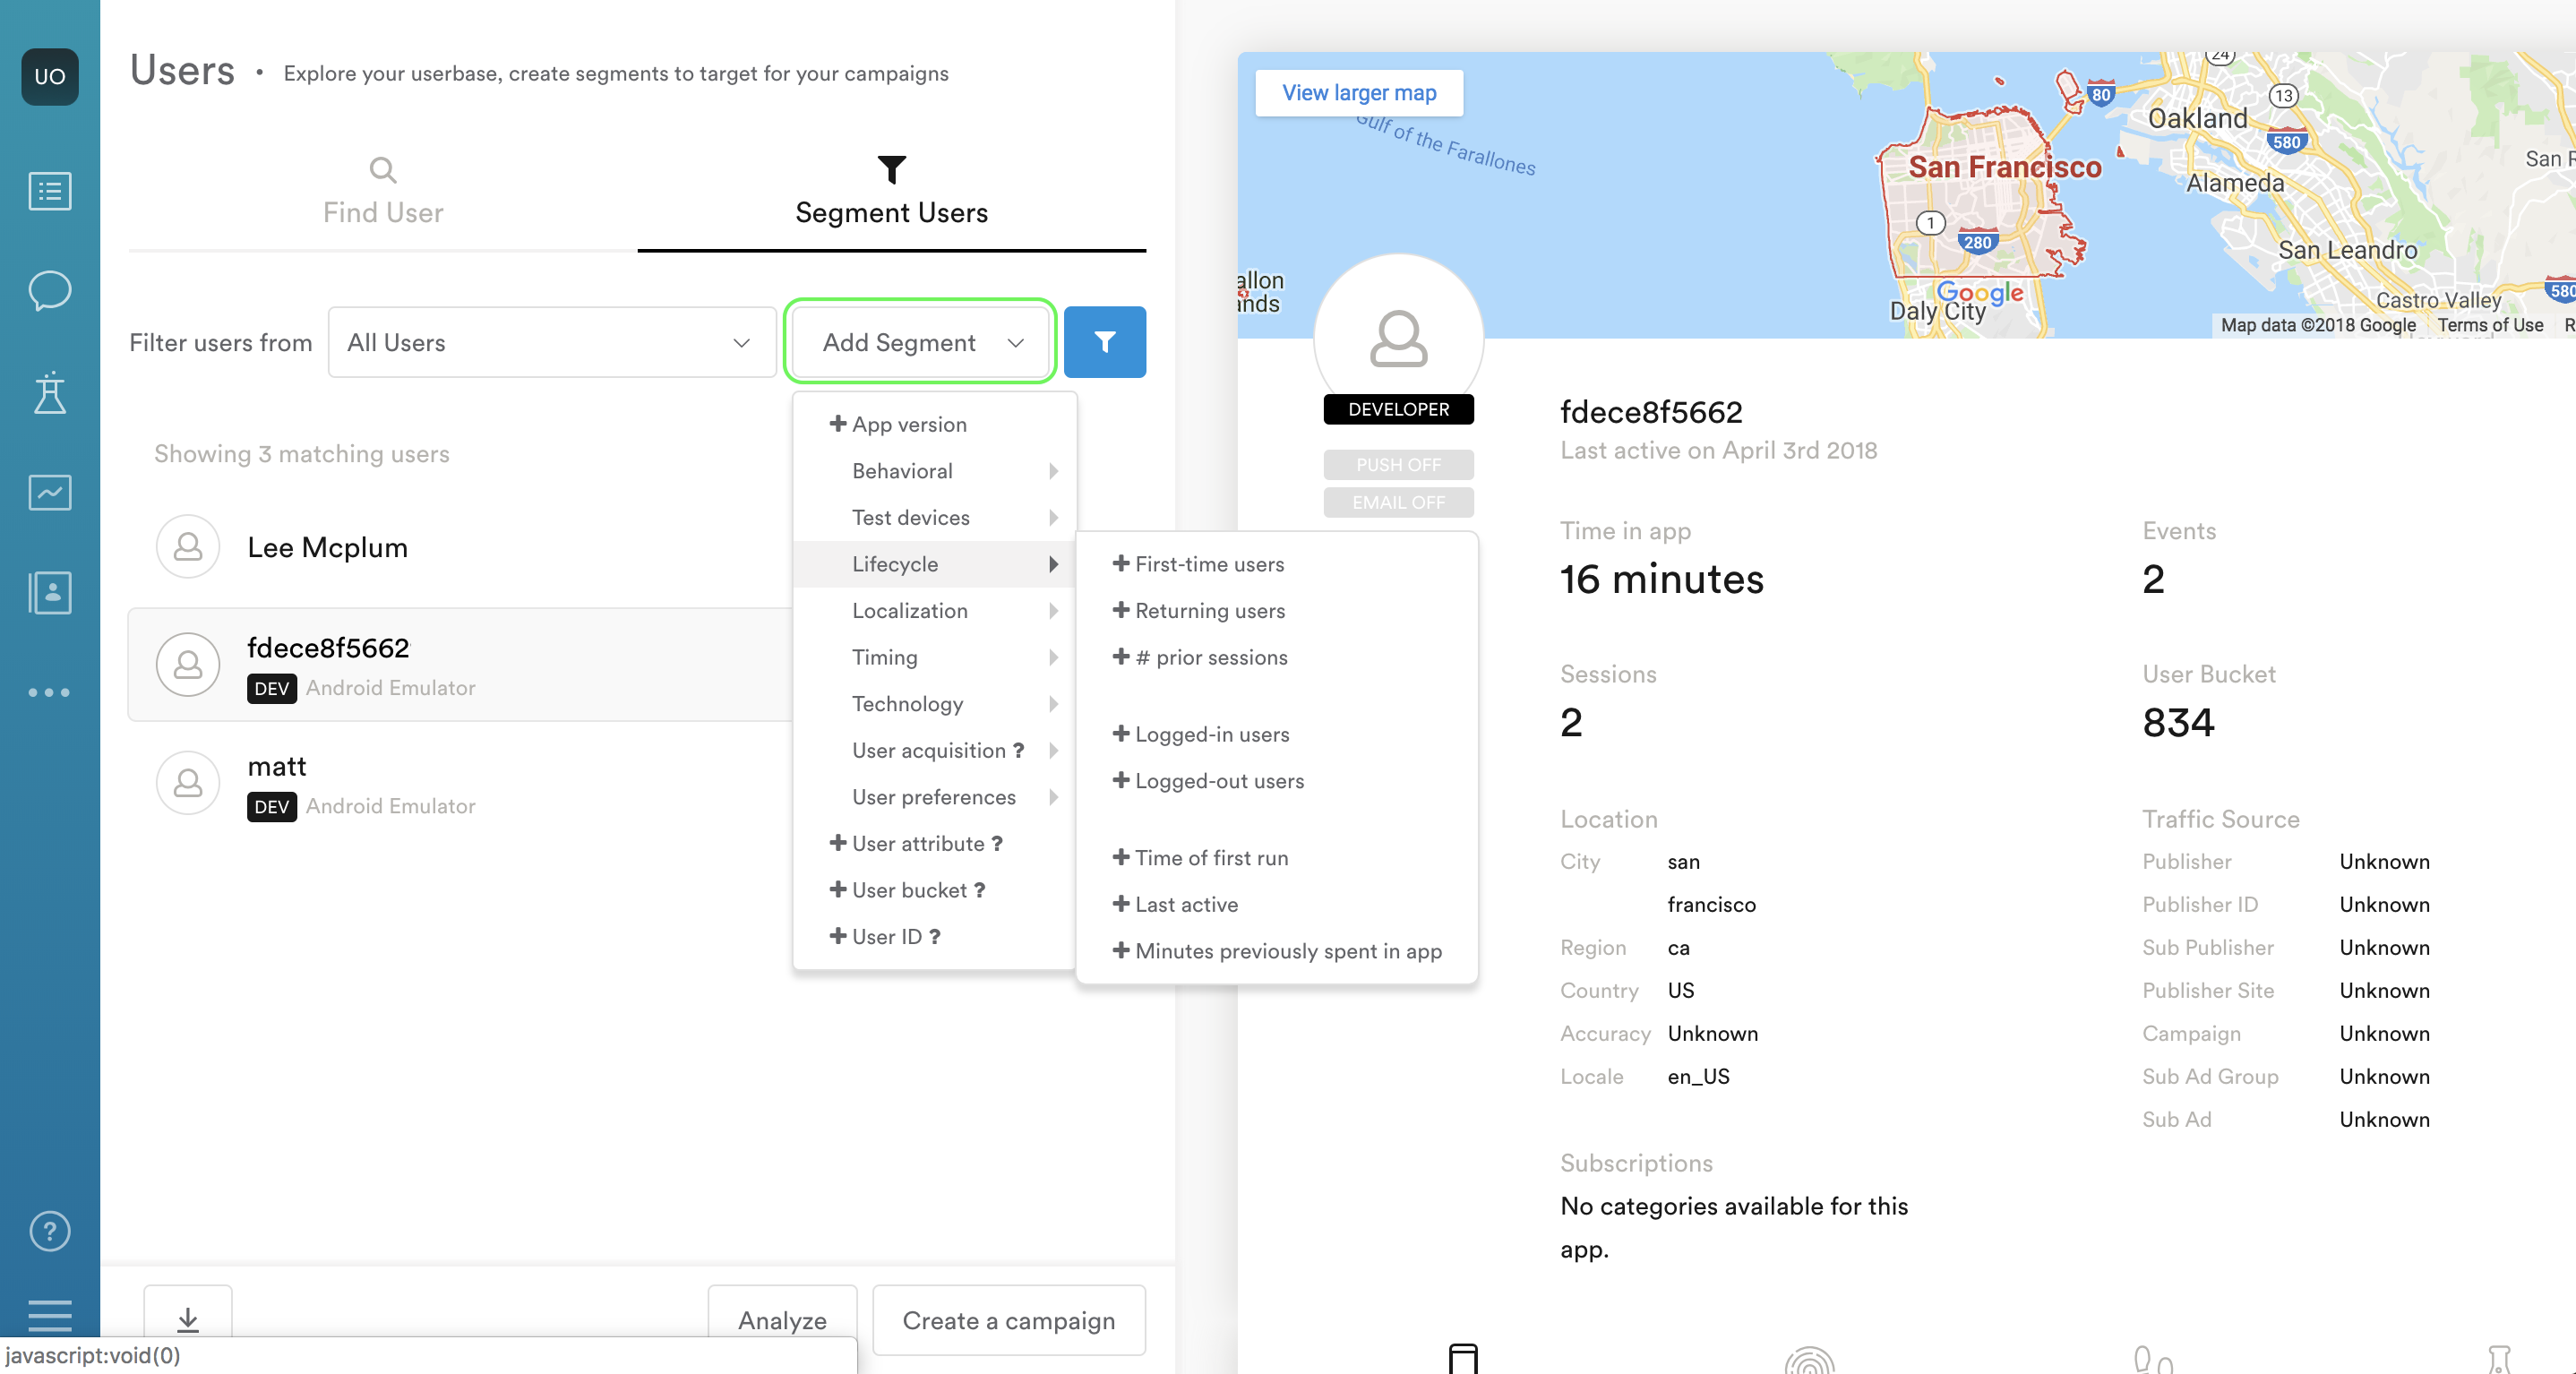Click the View larger map link
Screen dimensions: 2576x1374
pos(1358,93)
